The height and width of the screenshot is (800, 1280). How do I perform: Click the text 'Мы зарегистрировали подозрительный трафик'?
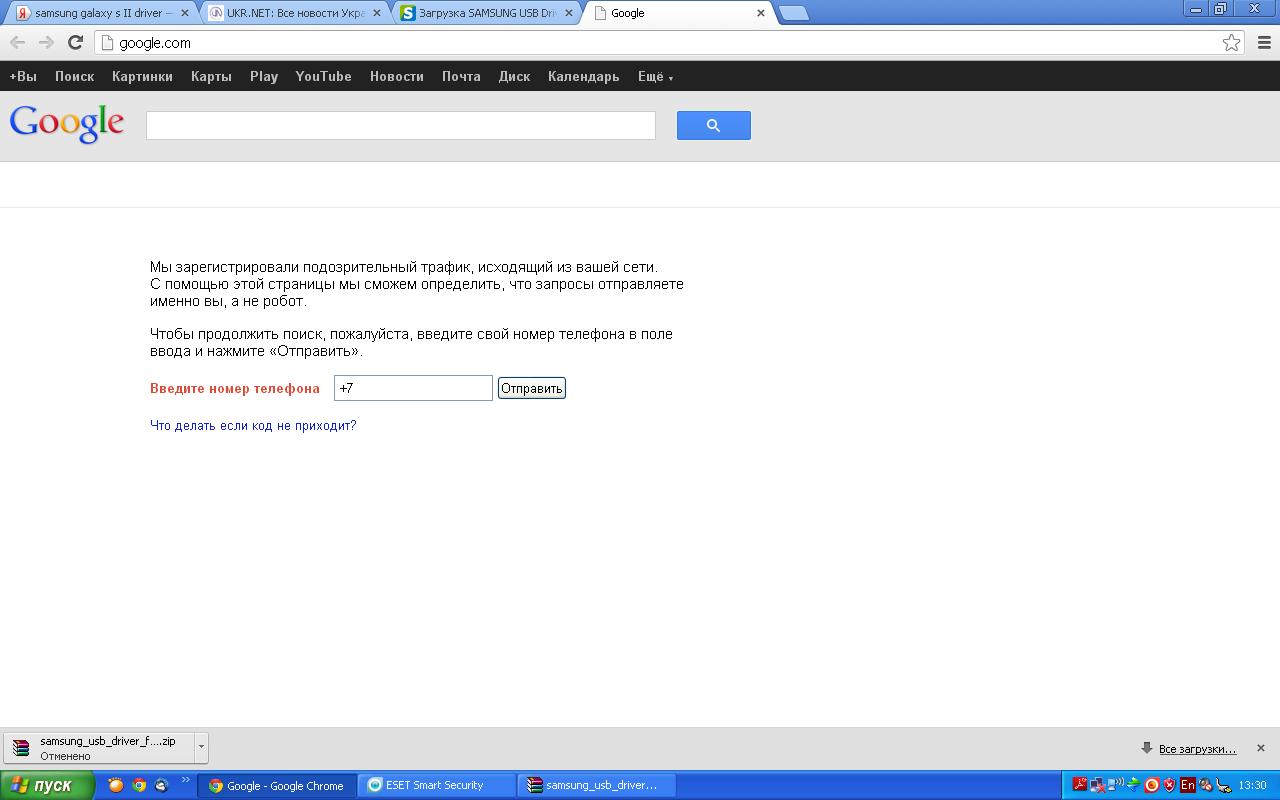click(312, 267)
